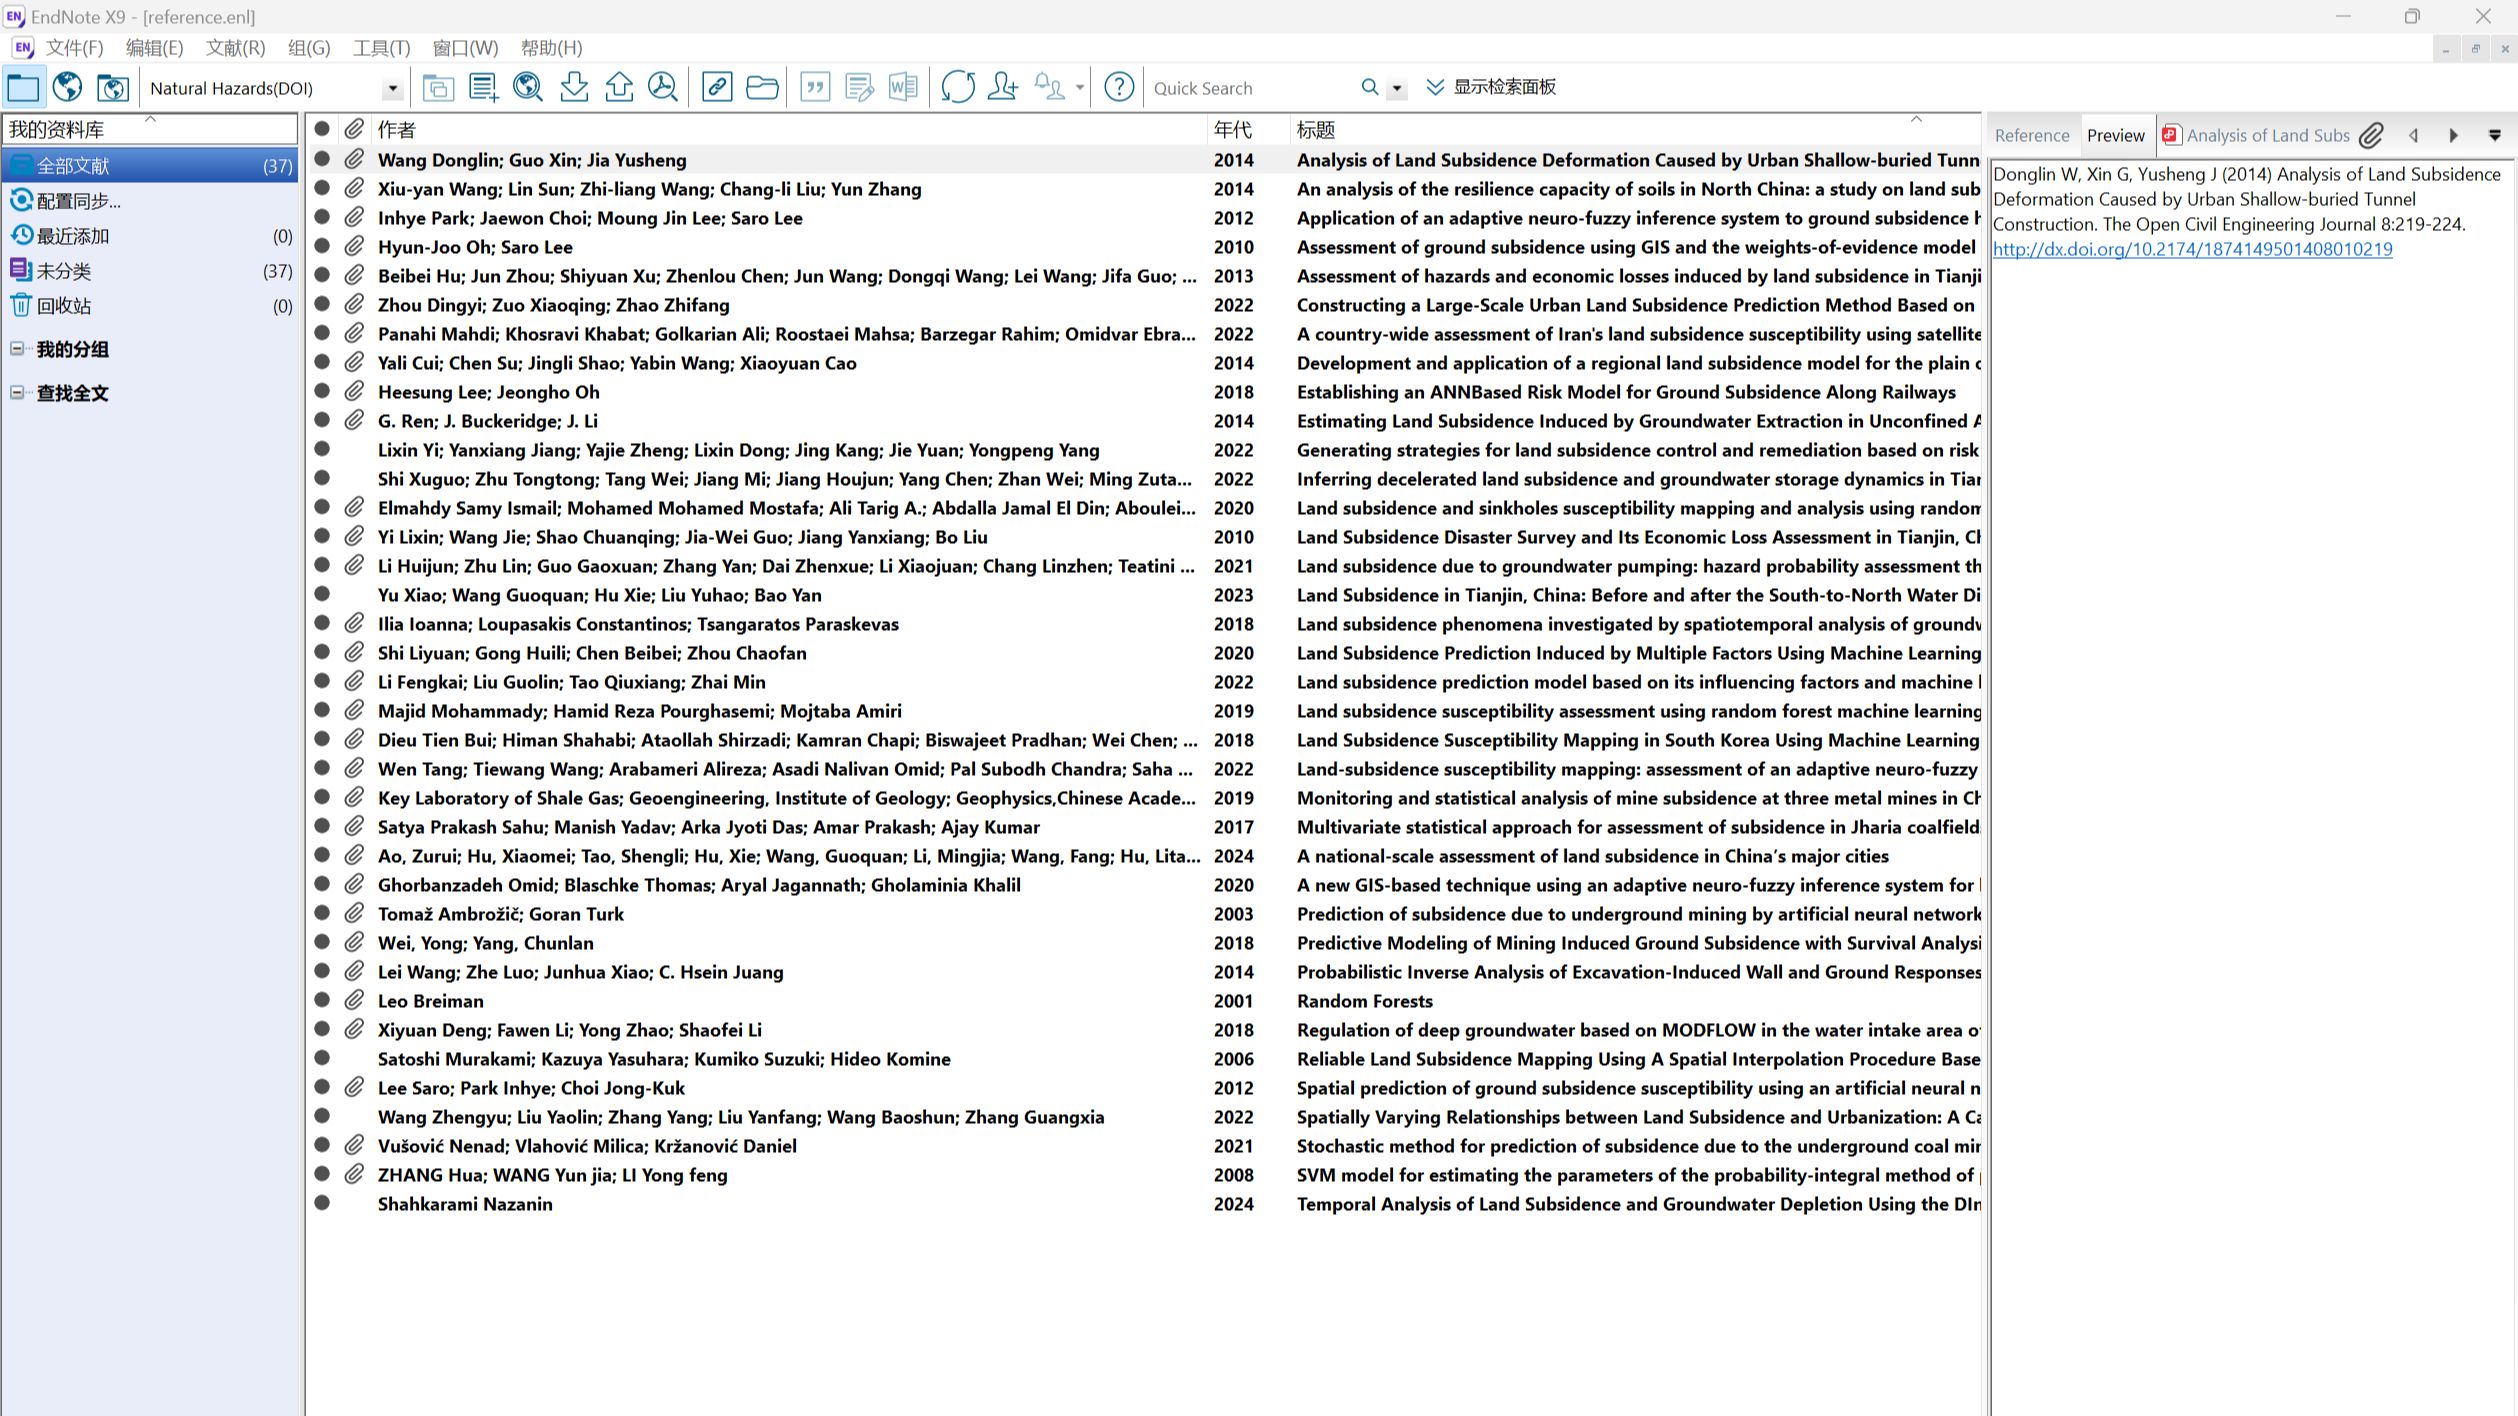2518x1416 pixels.
Task: Click the Sync Library circular-arrows icon
Action: point(957,88)
